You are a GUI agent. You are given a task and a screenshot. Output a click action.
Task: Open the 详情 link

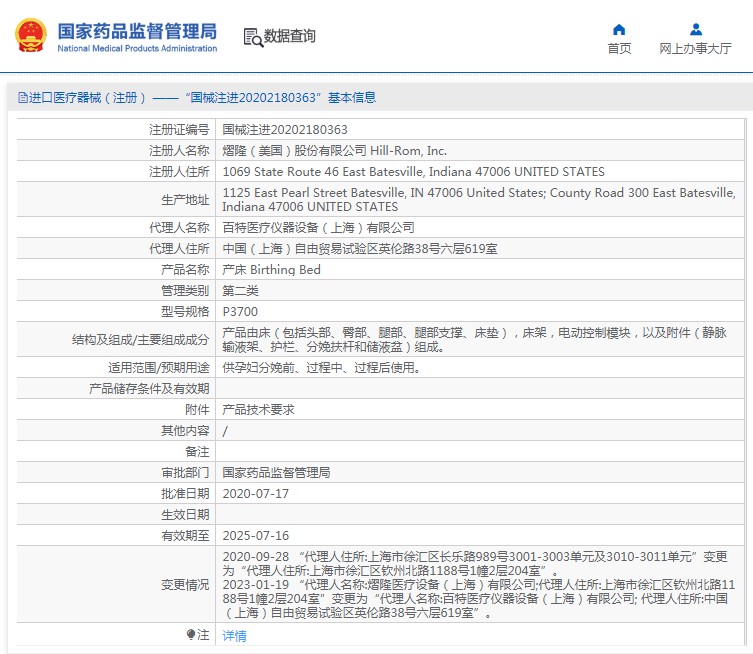[x=234, y=635]
